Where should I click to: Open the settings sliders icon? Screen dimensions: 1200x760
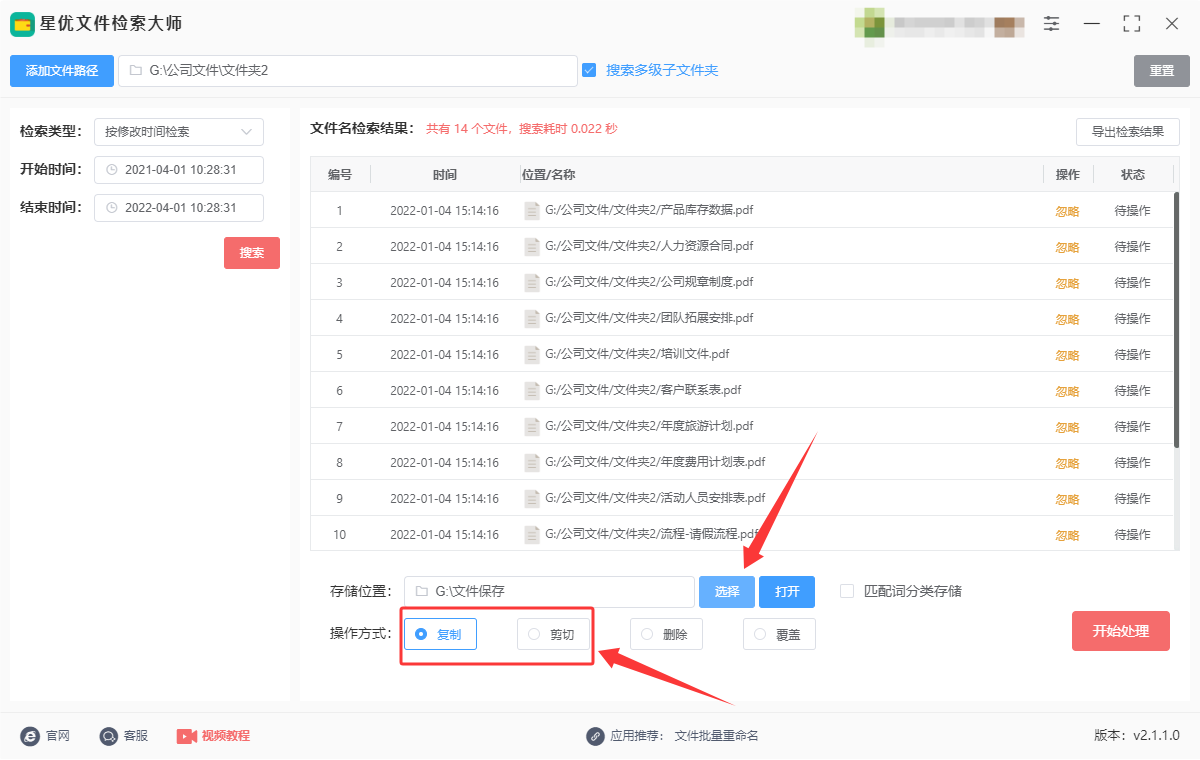(x=1051, y=23)
